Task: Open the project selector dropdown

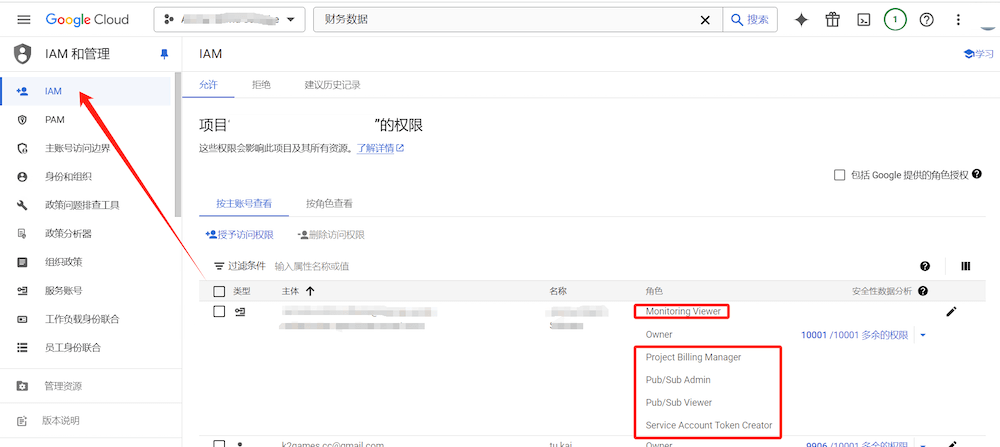Action: click(x=230, y=20)
